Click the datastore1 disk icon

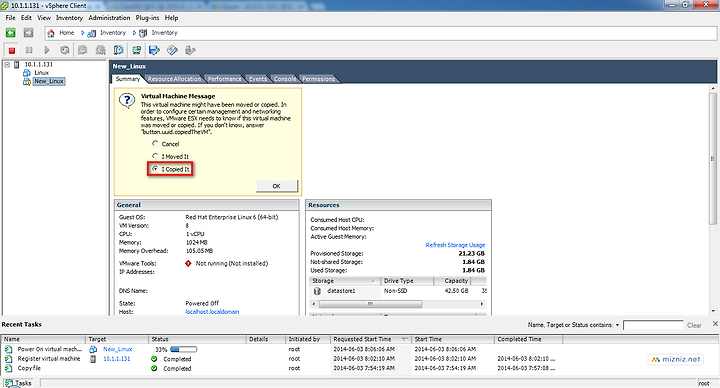pyautogui.click(x=317, y=291)
